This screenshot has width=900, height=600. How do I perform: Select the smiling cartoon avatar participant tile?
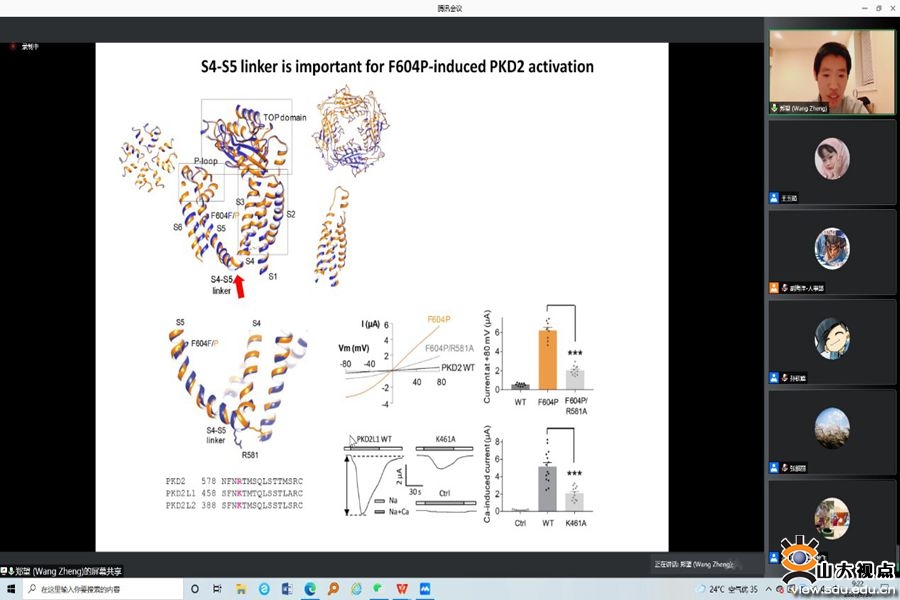coord(832,342)
